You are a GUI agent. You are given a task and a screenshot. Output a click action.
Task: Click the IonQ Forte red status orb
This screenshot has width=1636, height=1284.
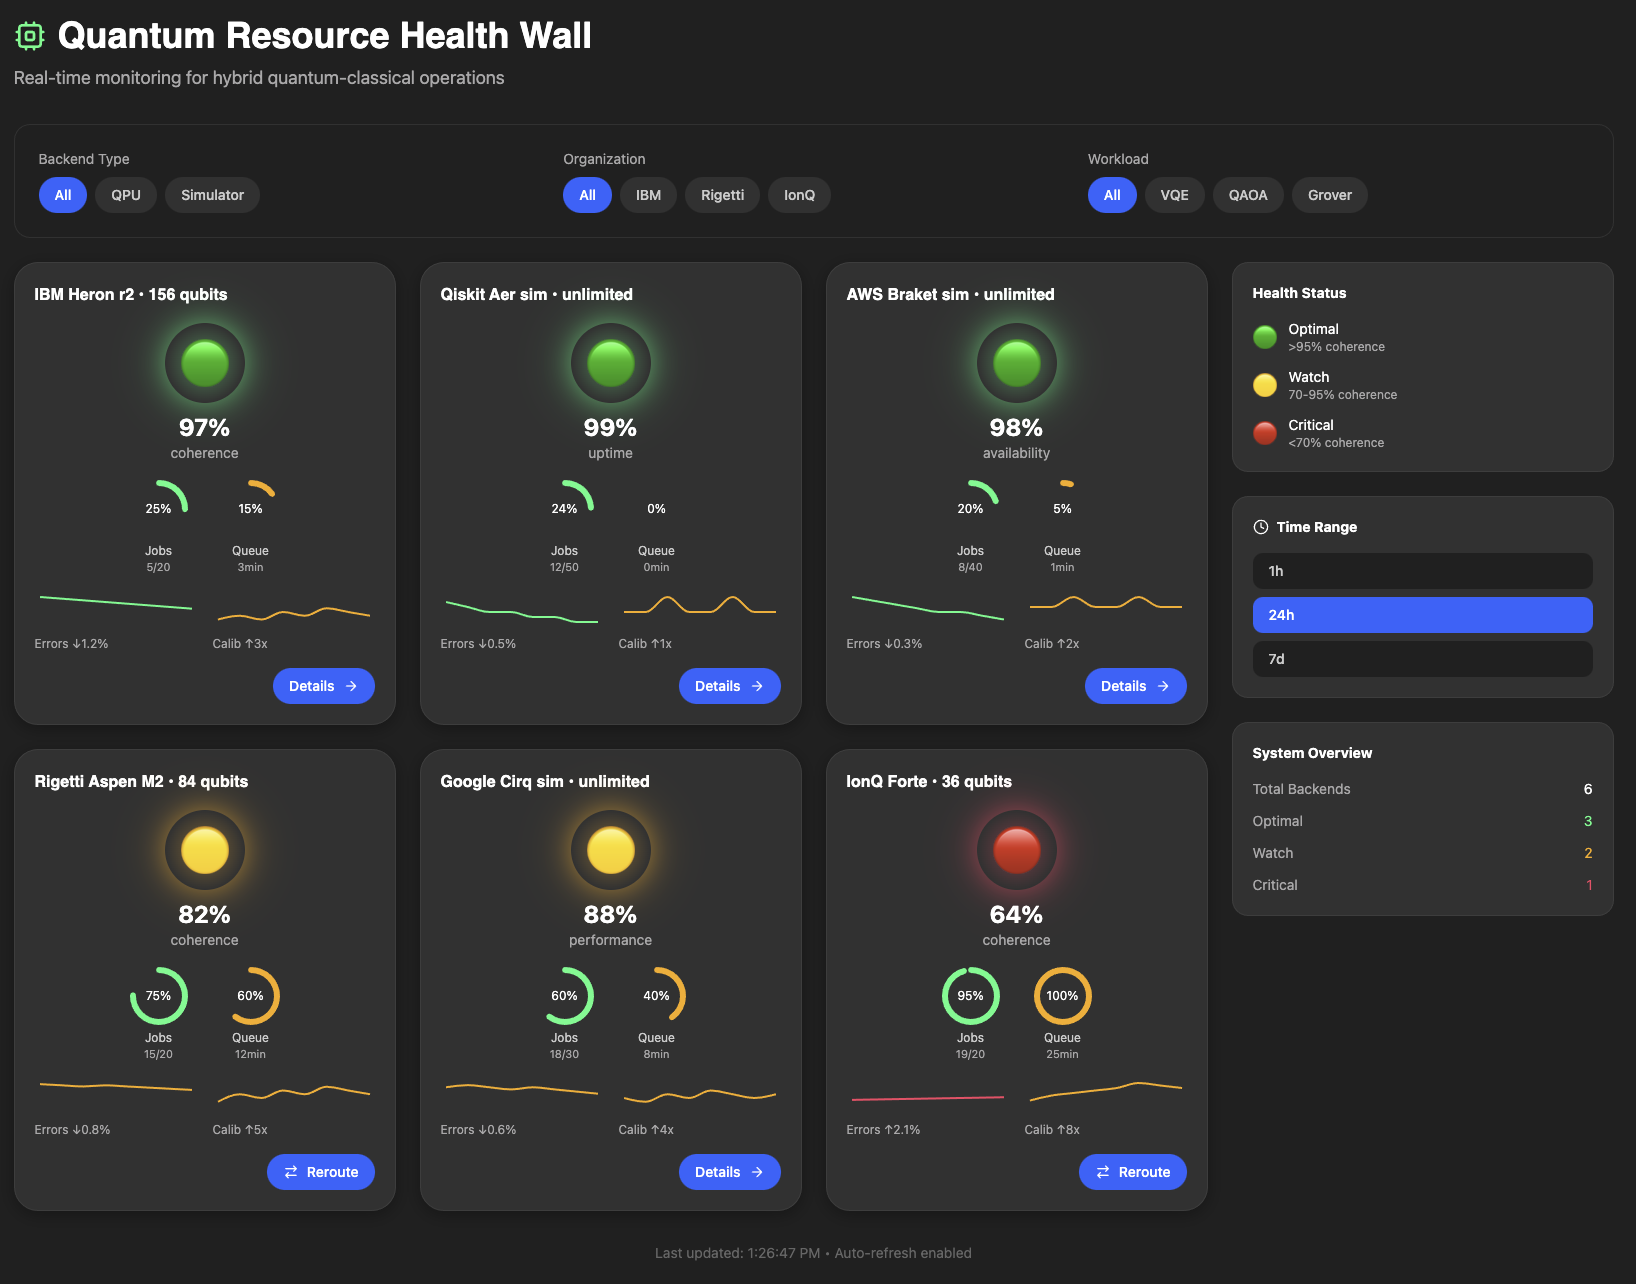pyautogui.click(x=1016, y=850)
